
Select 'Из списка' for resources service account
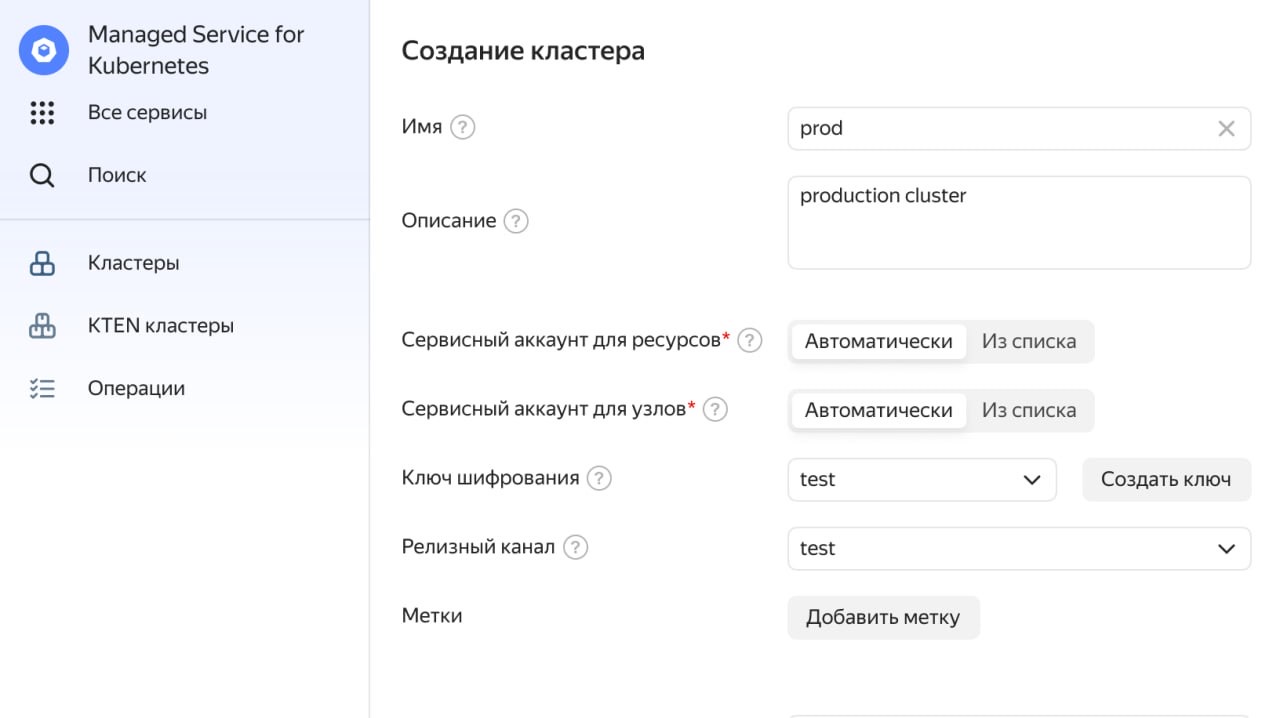point(1029,341)
